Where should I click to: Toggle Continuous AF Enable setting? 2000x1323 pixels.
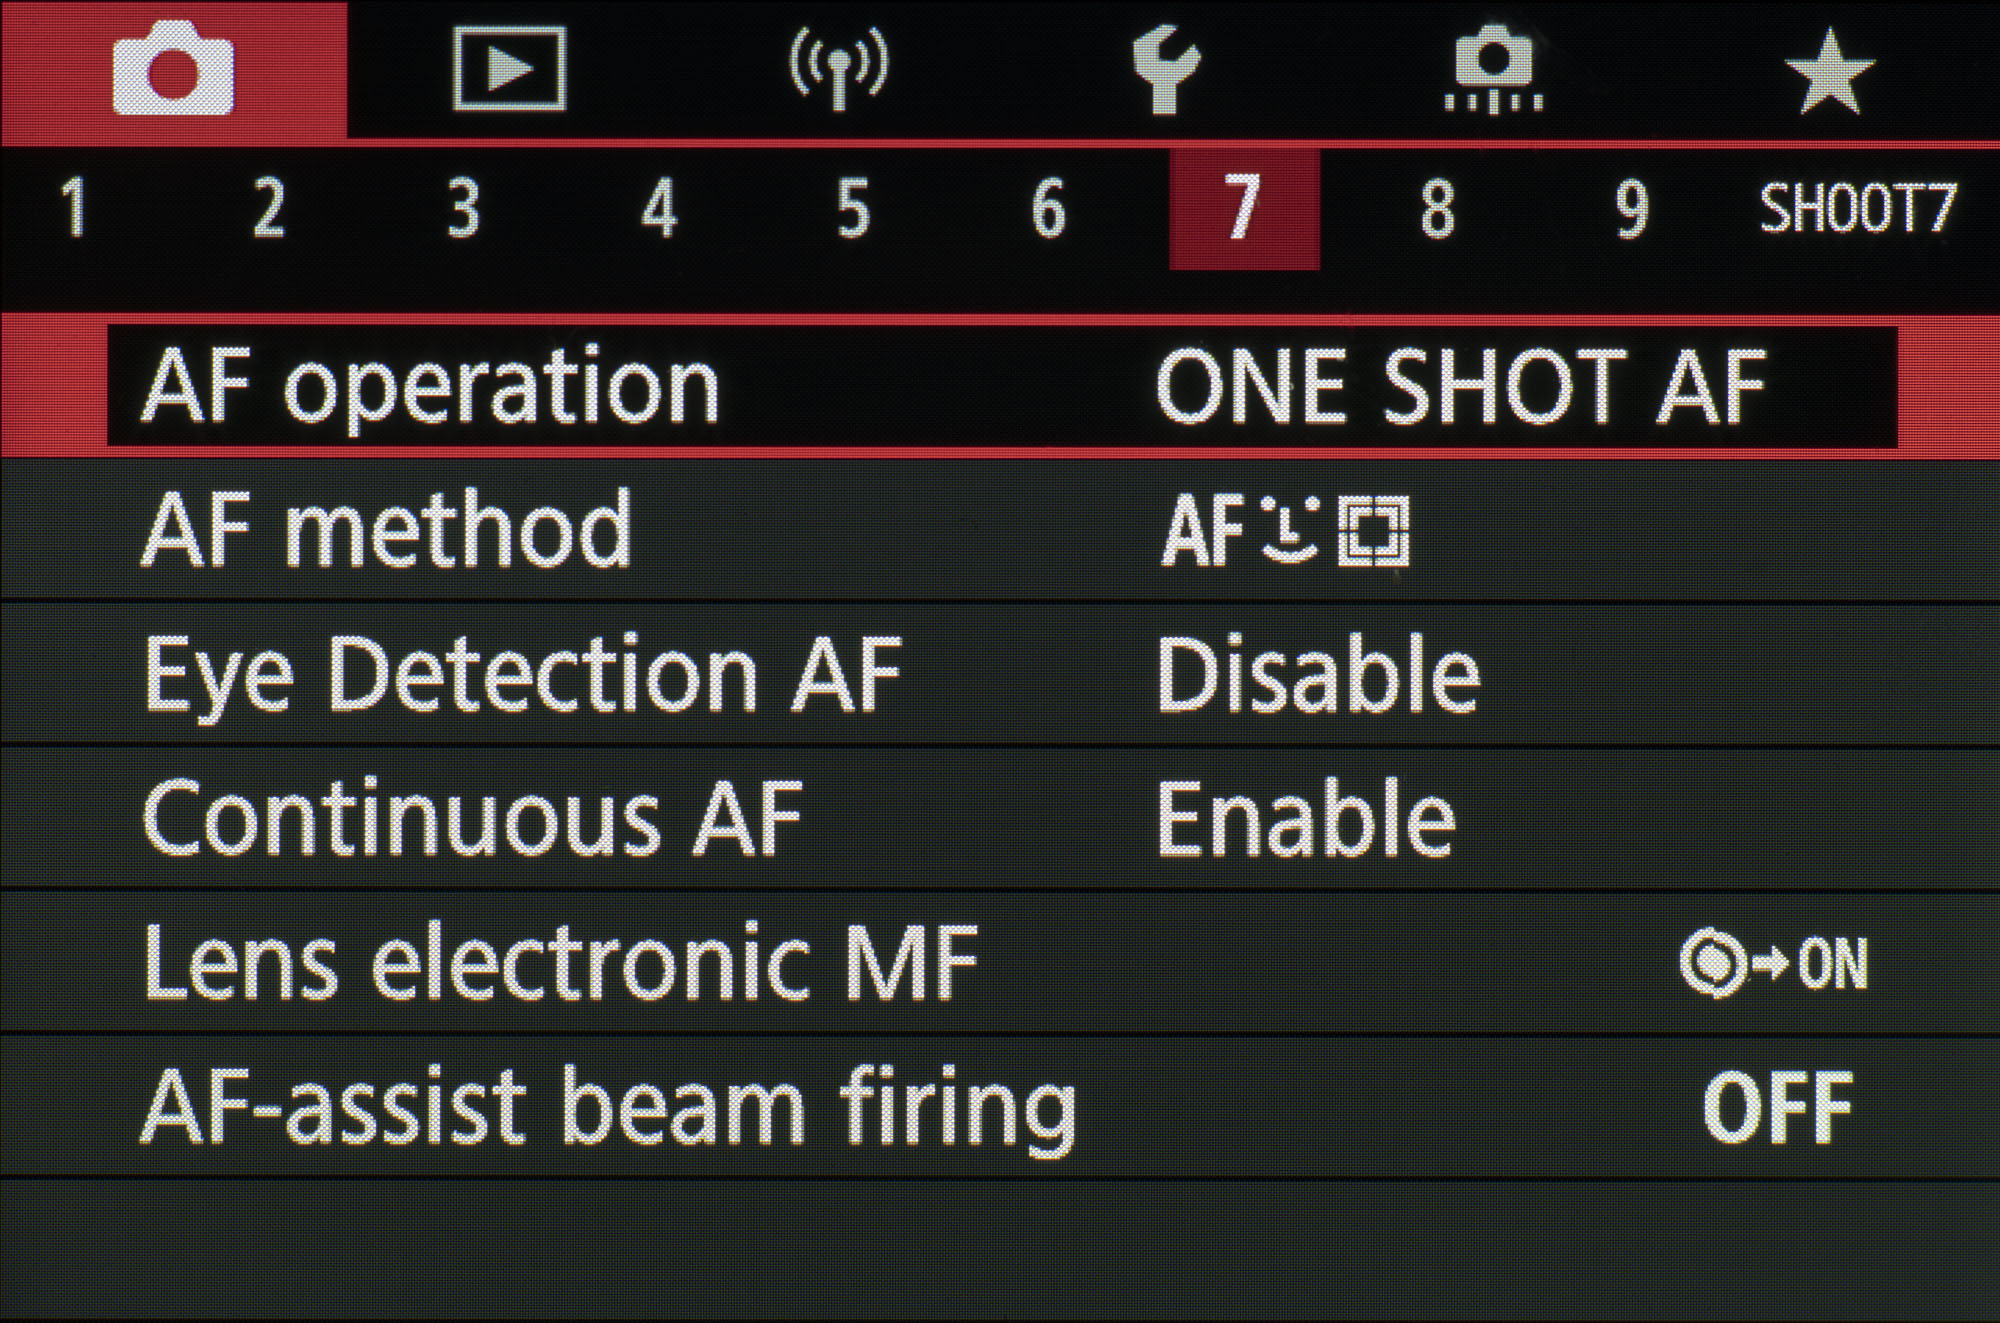[1305, 820]
